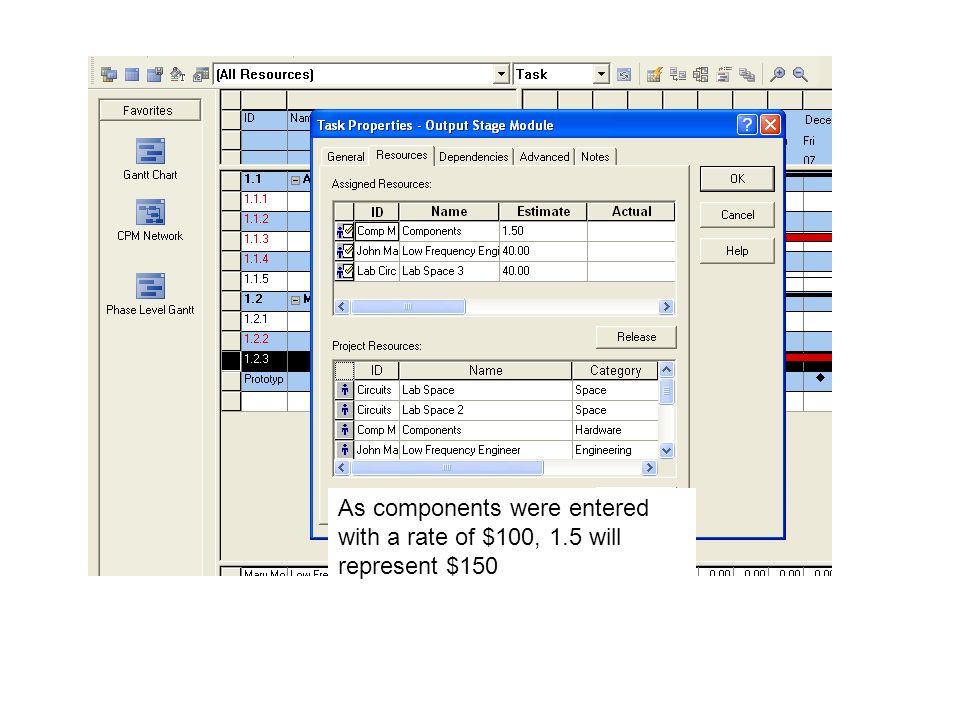960x720 pixels.
Task: Click resource icon beside assigned Components row
Action: pos(345,231)
